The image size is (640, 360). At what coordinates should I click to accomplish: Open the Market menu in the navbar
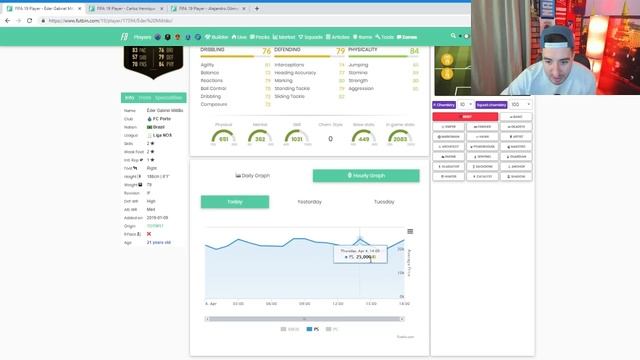pos(284,37)
